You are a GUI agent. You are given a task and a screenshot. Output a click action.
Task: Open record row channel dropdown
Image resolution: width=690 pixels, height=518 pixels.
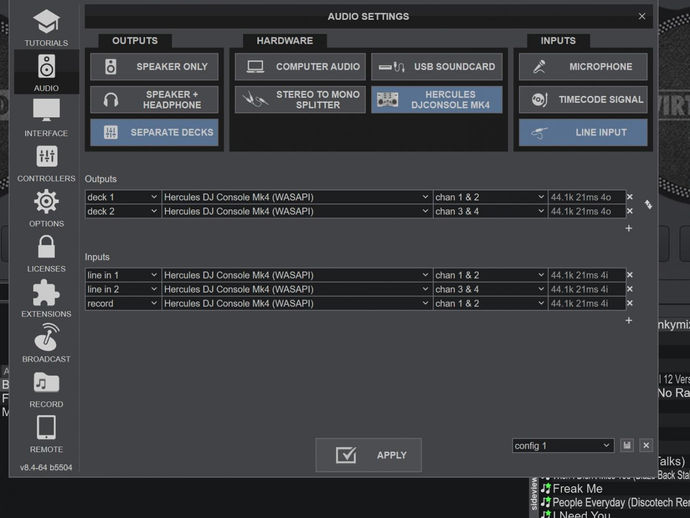490,303
